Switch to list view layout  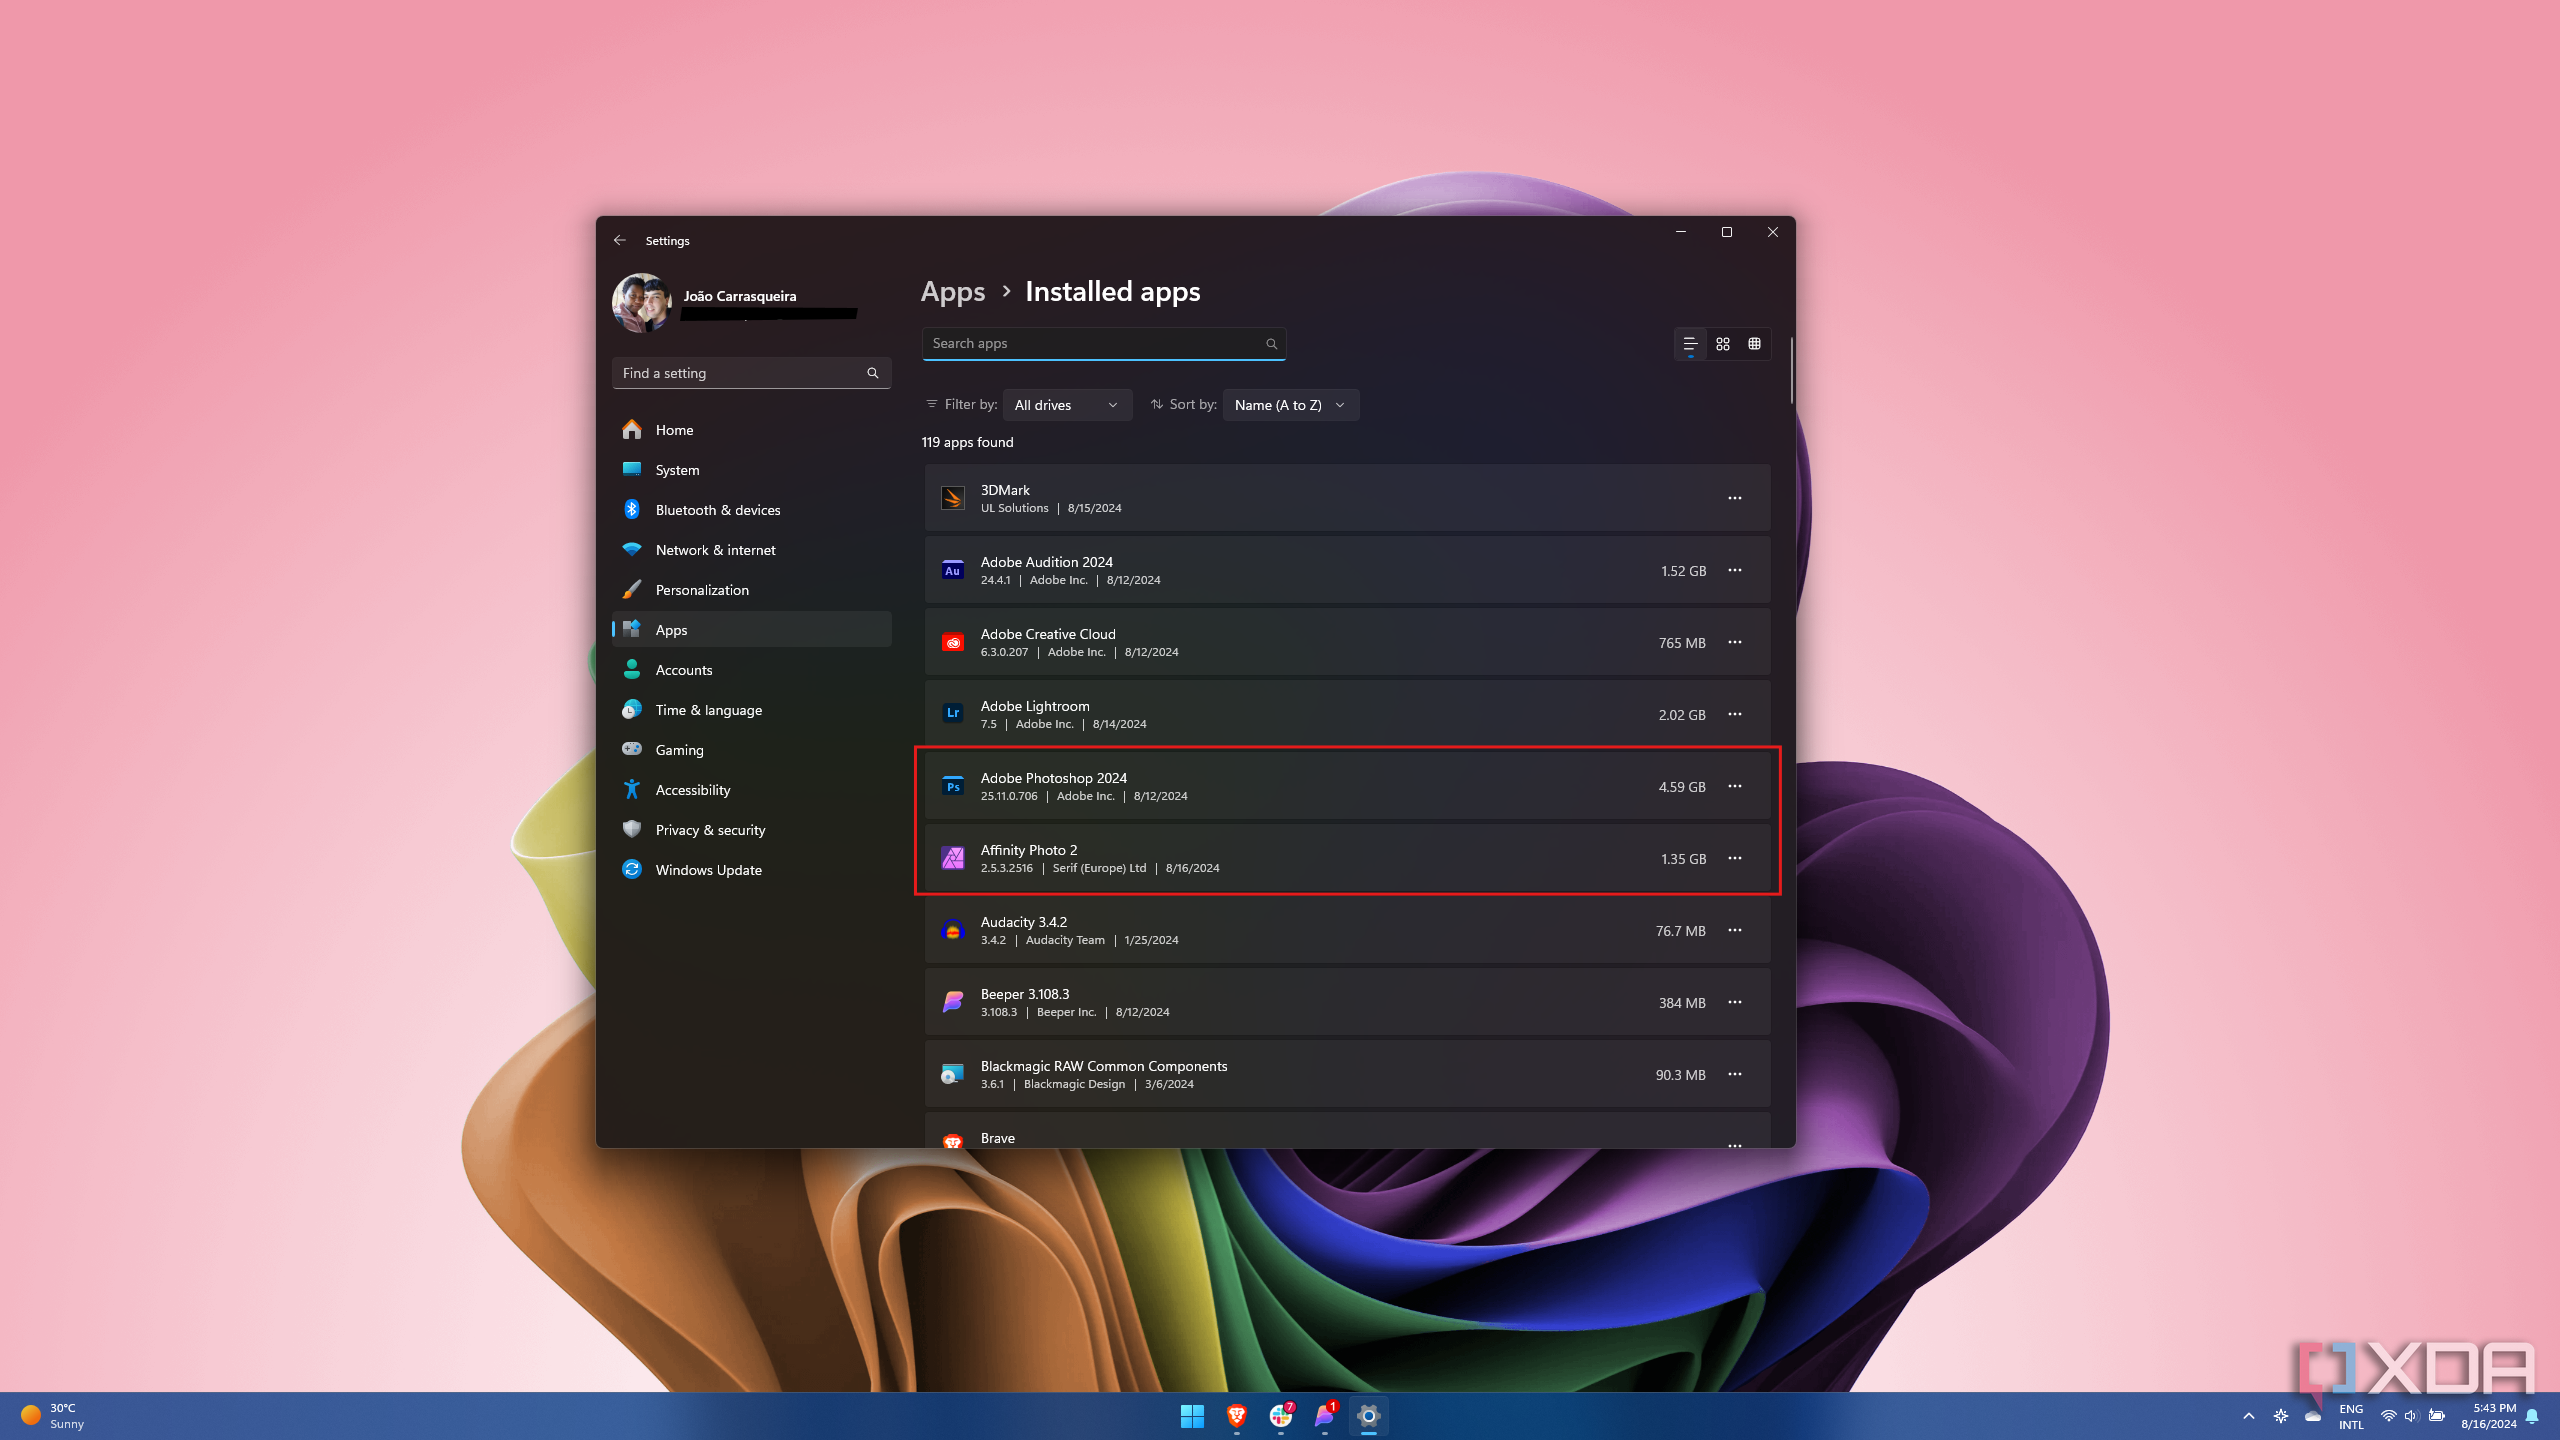(x=1690, y=343)
